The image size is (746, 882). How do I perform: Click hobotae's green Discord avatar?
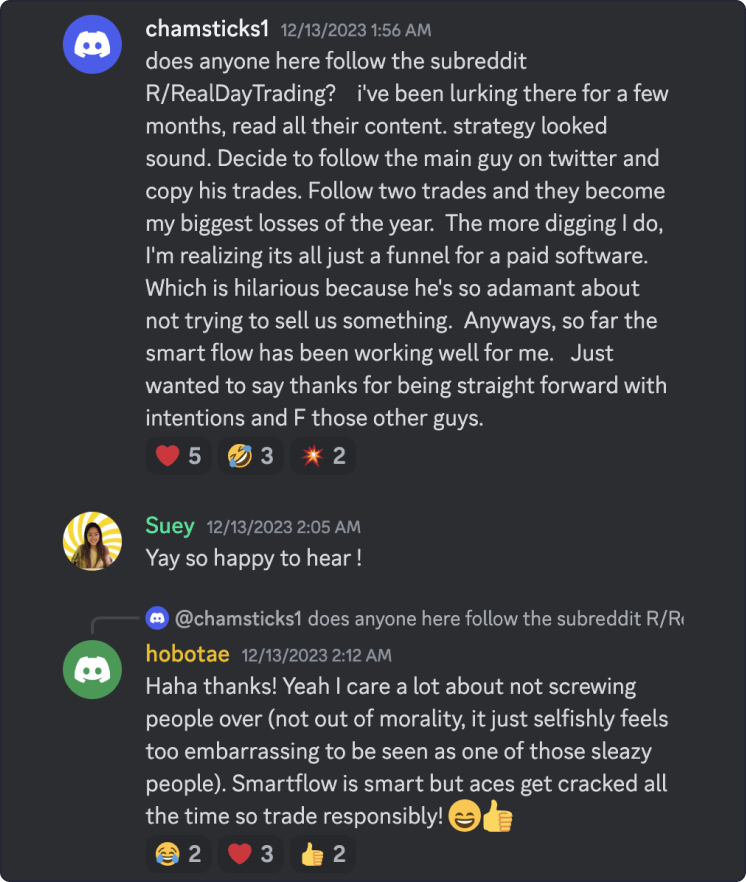pyautogui.click(x=92, y=668)
